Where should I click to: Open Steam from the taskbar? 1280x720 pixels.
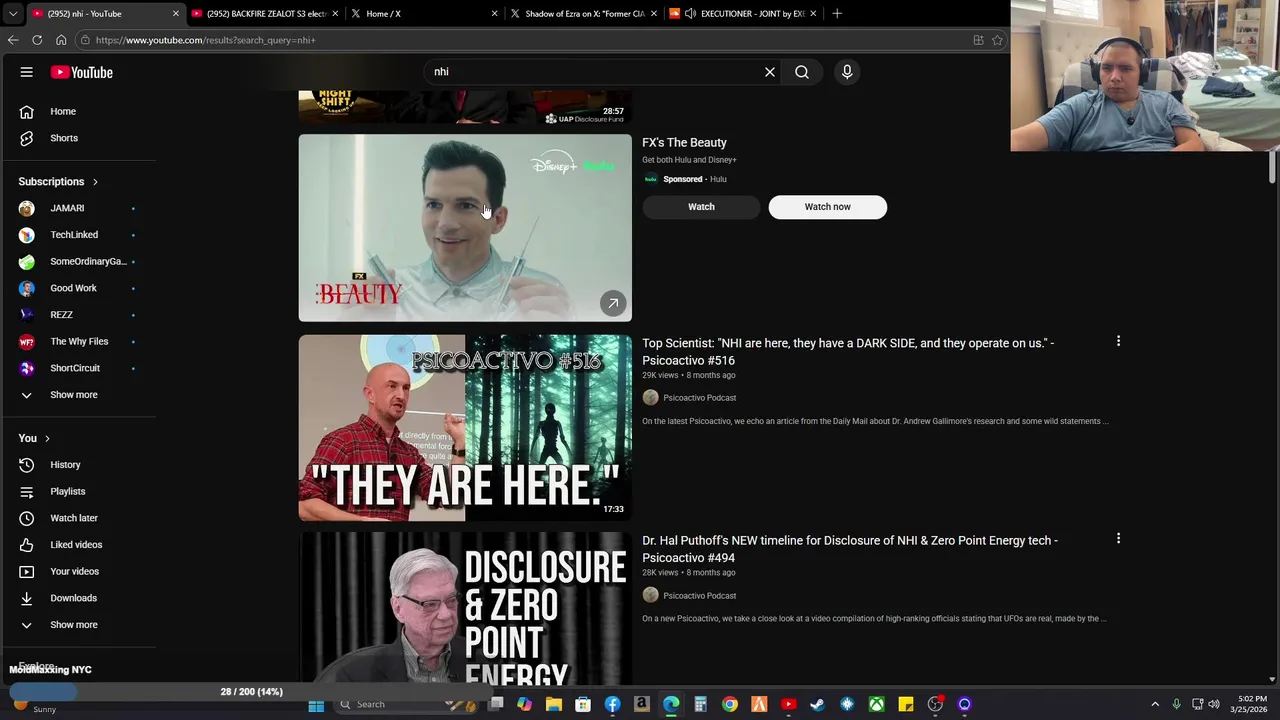818,705
